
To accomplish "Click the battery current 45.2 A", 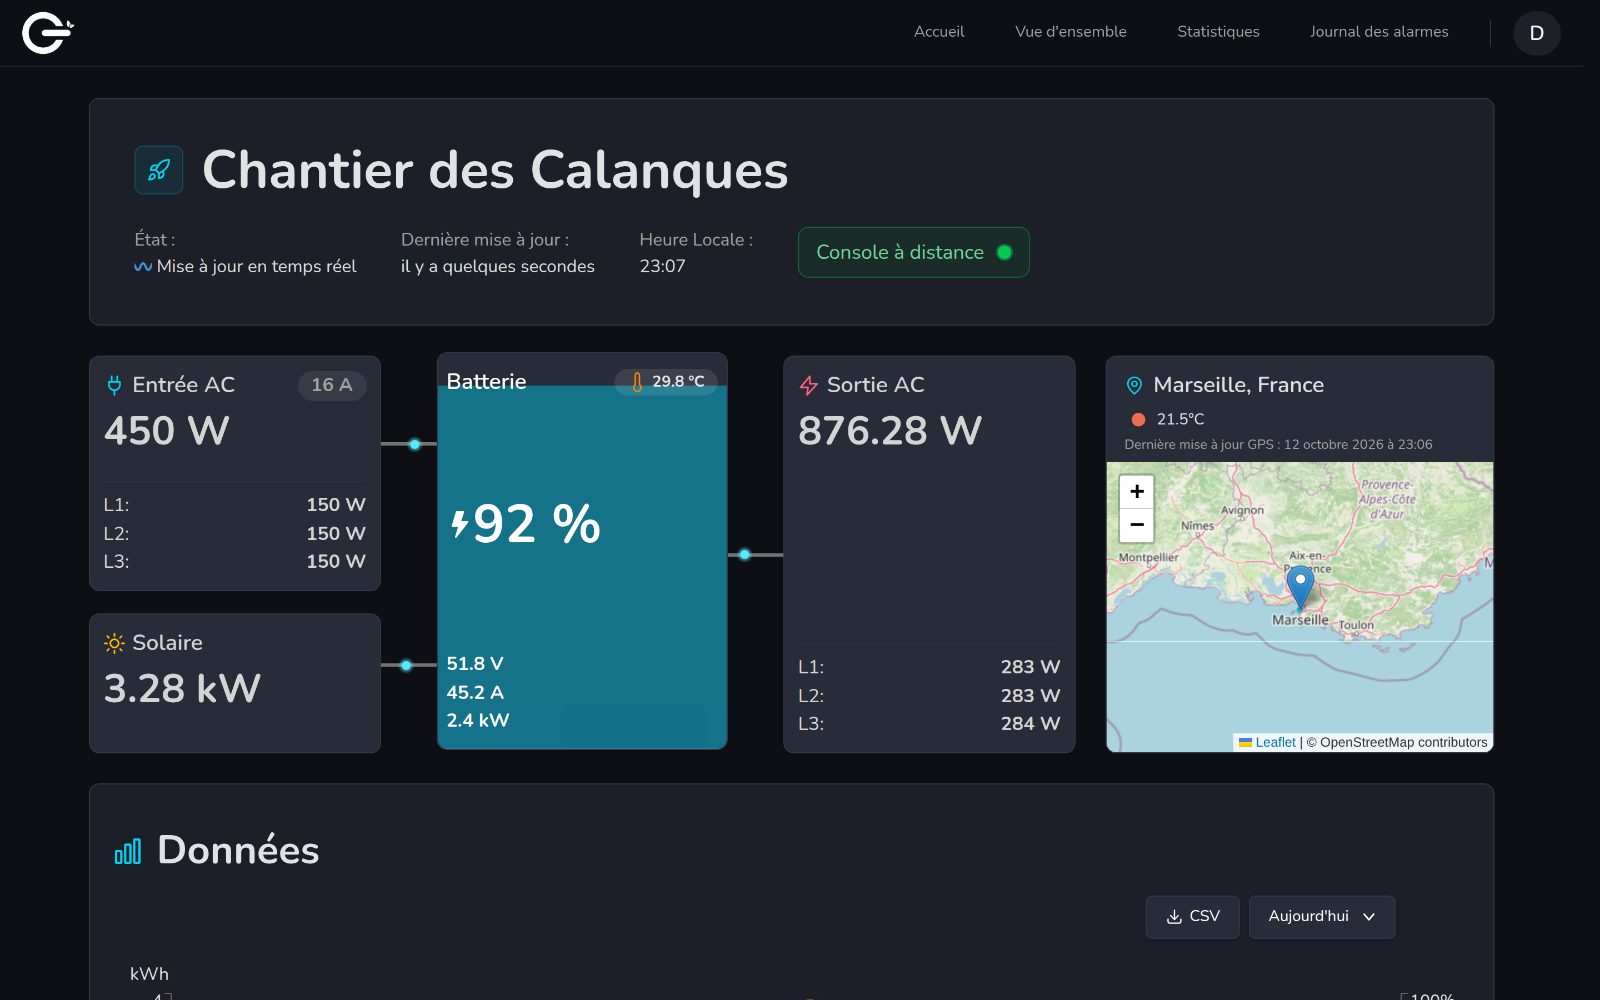I will (x=475, y=692).
